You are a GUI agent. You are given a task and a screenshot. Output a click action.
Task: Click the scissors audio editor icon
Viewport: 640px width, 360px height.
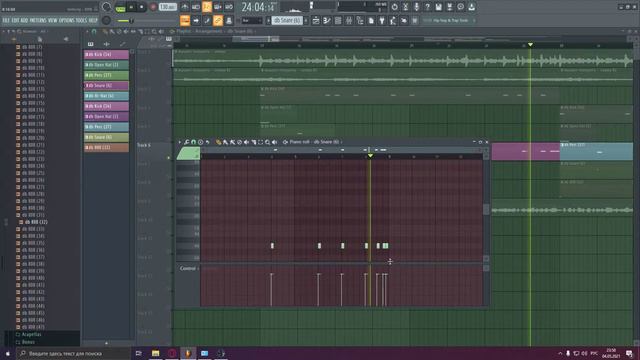[x=406, y=7]
